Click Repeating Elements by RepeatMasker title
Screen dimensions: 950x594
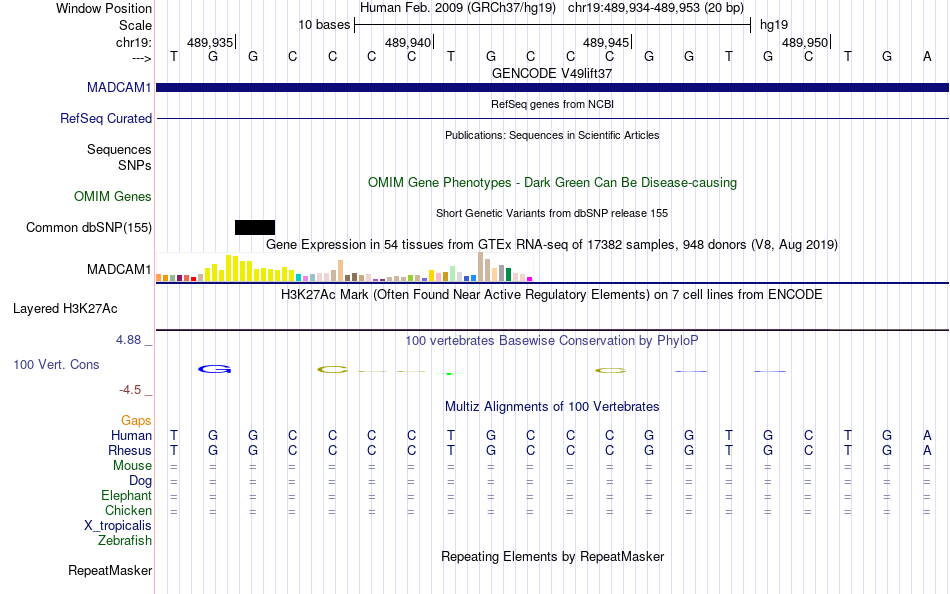click(553, 556)
